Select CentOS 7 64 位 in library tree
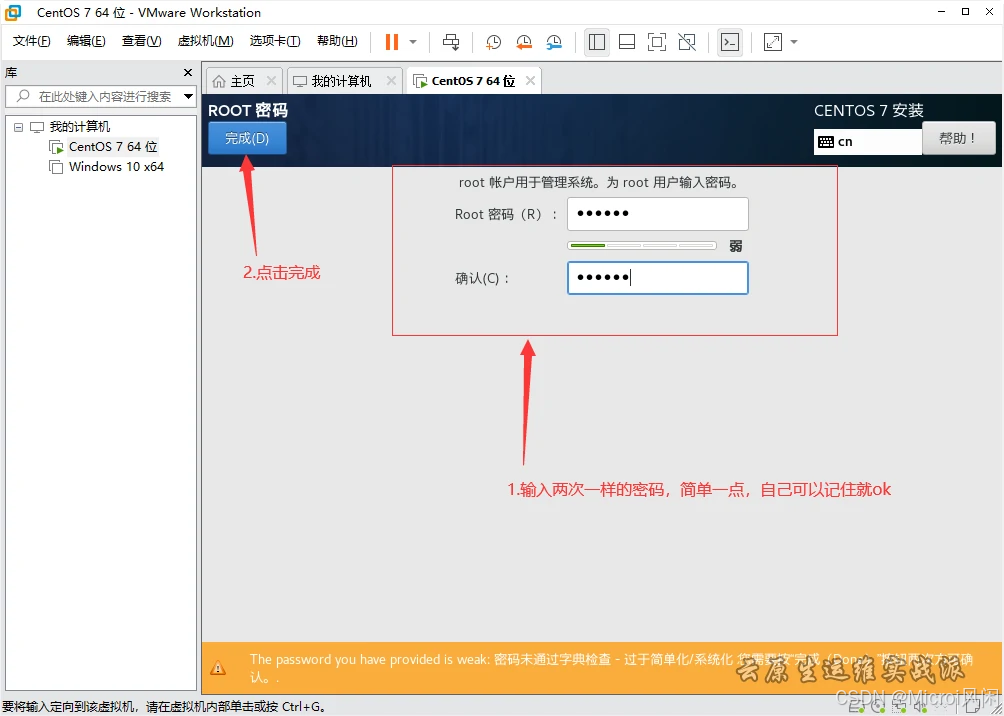The image size is (1004, 716). pyautogui.click(x=113, y=147)
